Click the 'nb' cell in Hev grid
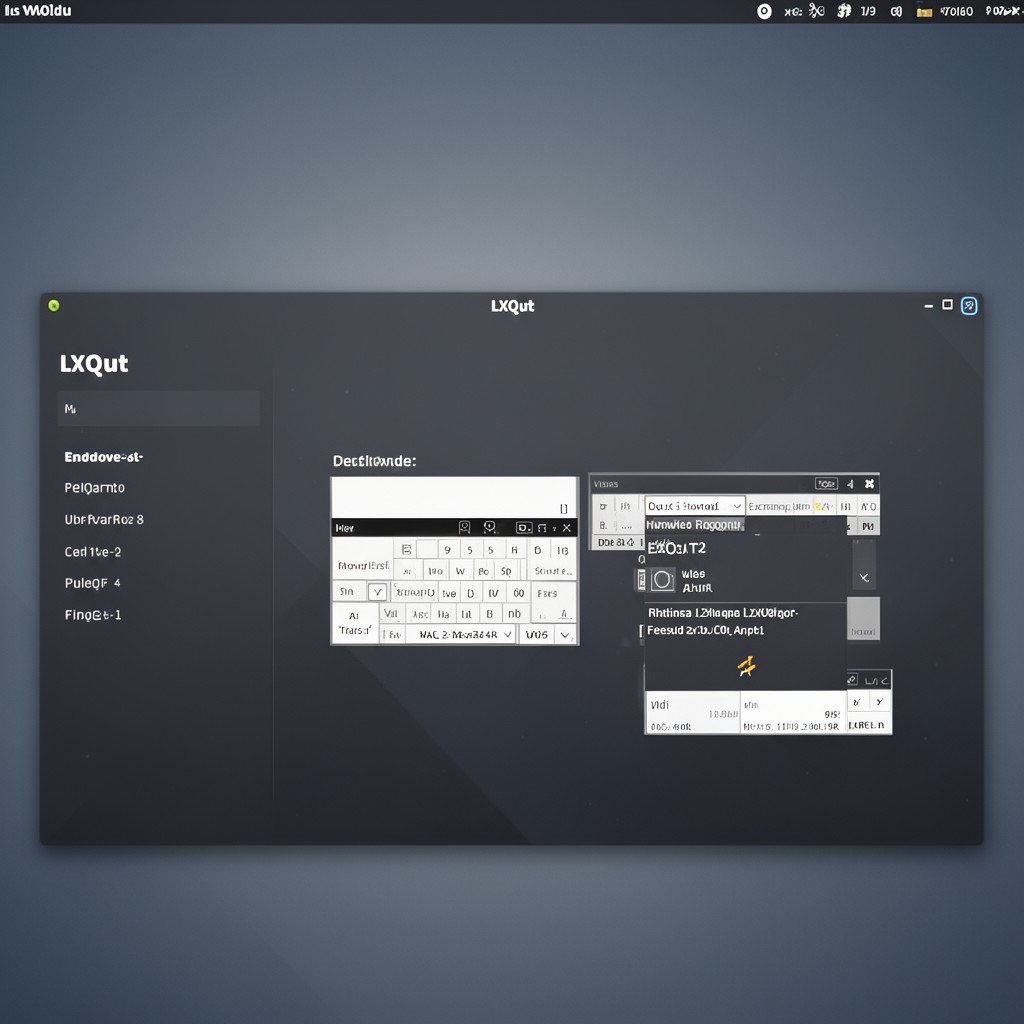 tap(515, 614)
